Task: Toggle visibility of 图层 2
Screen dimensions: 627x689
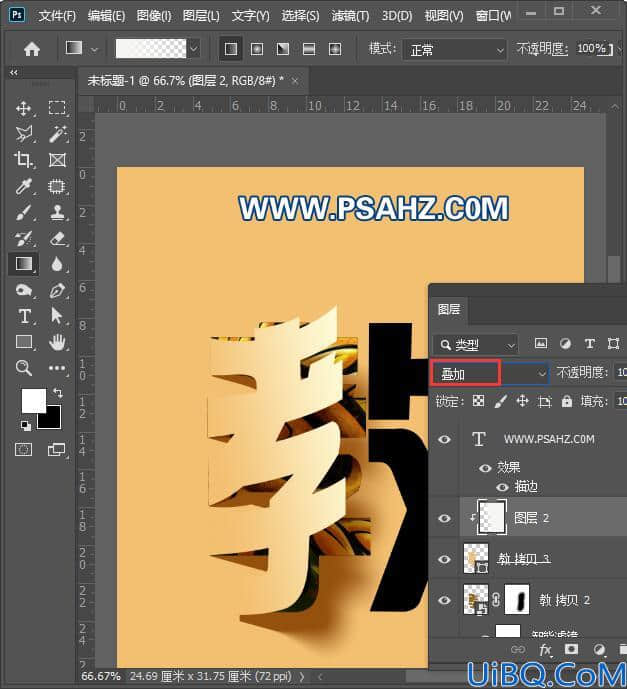Action: pyautogui.click(x=444, y=519)
